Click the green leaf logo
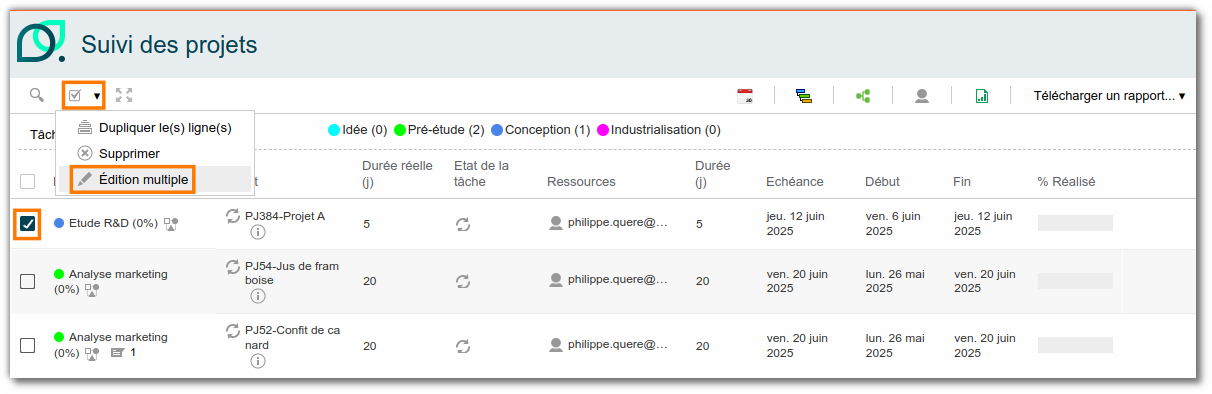Image resolution: width=1212 pixels, height=394 pixels. (x=41, y=42)
